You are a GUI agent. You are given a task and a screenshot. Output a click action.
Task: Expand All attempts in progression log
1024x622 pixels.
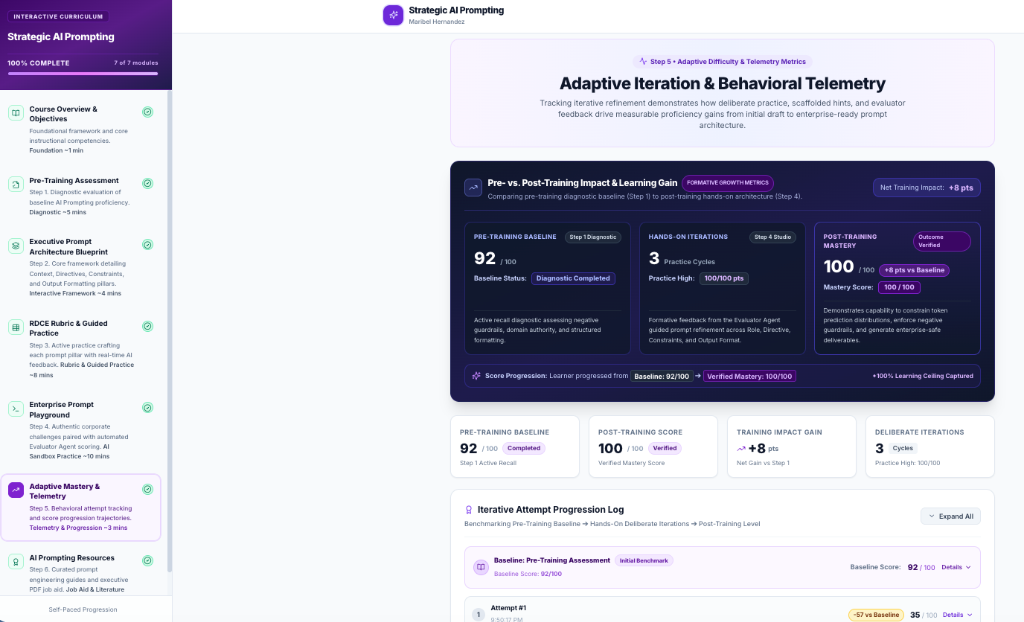click(951, 516)
